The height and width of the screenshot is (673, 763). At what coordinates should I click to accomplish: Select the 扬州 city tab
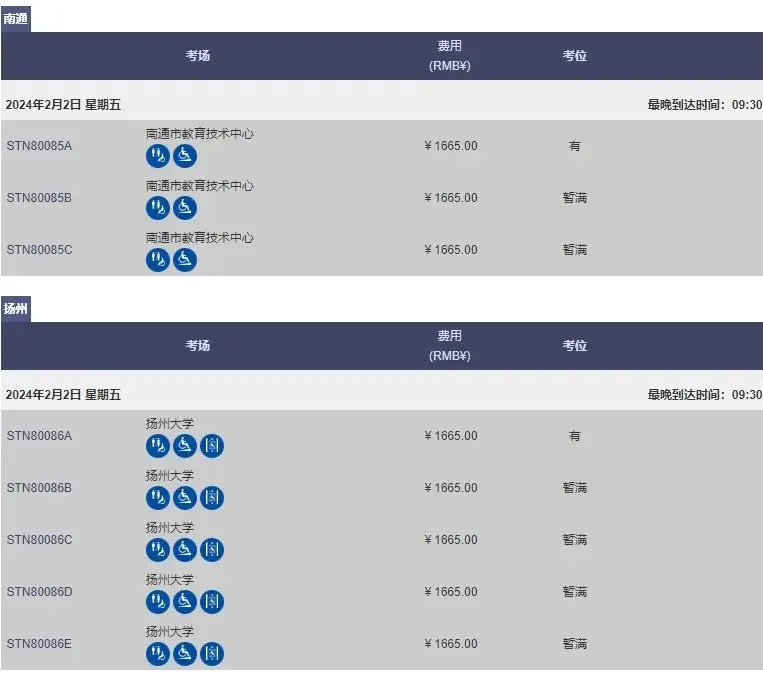coord(16,307)
